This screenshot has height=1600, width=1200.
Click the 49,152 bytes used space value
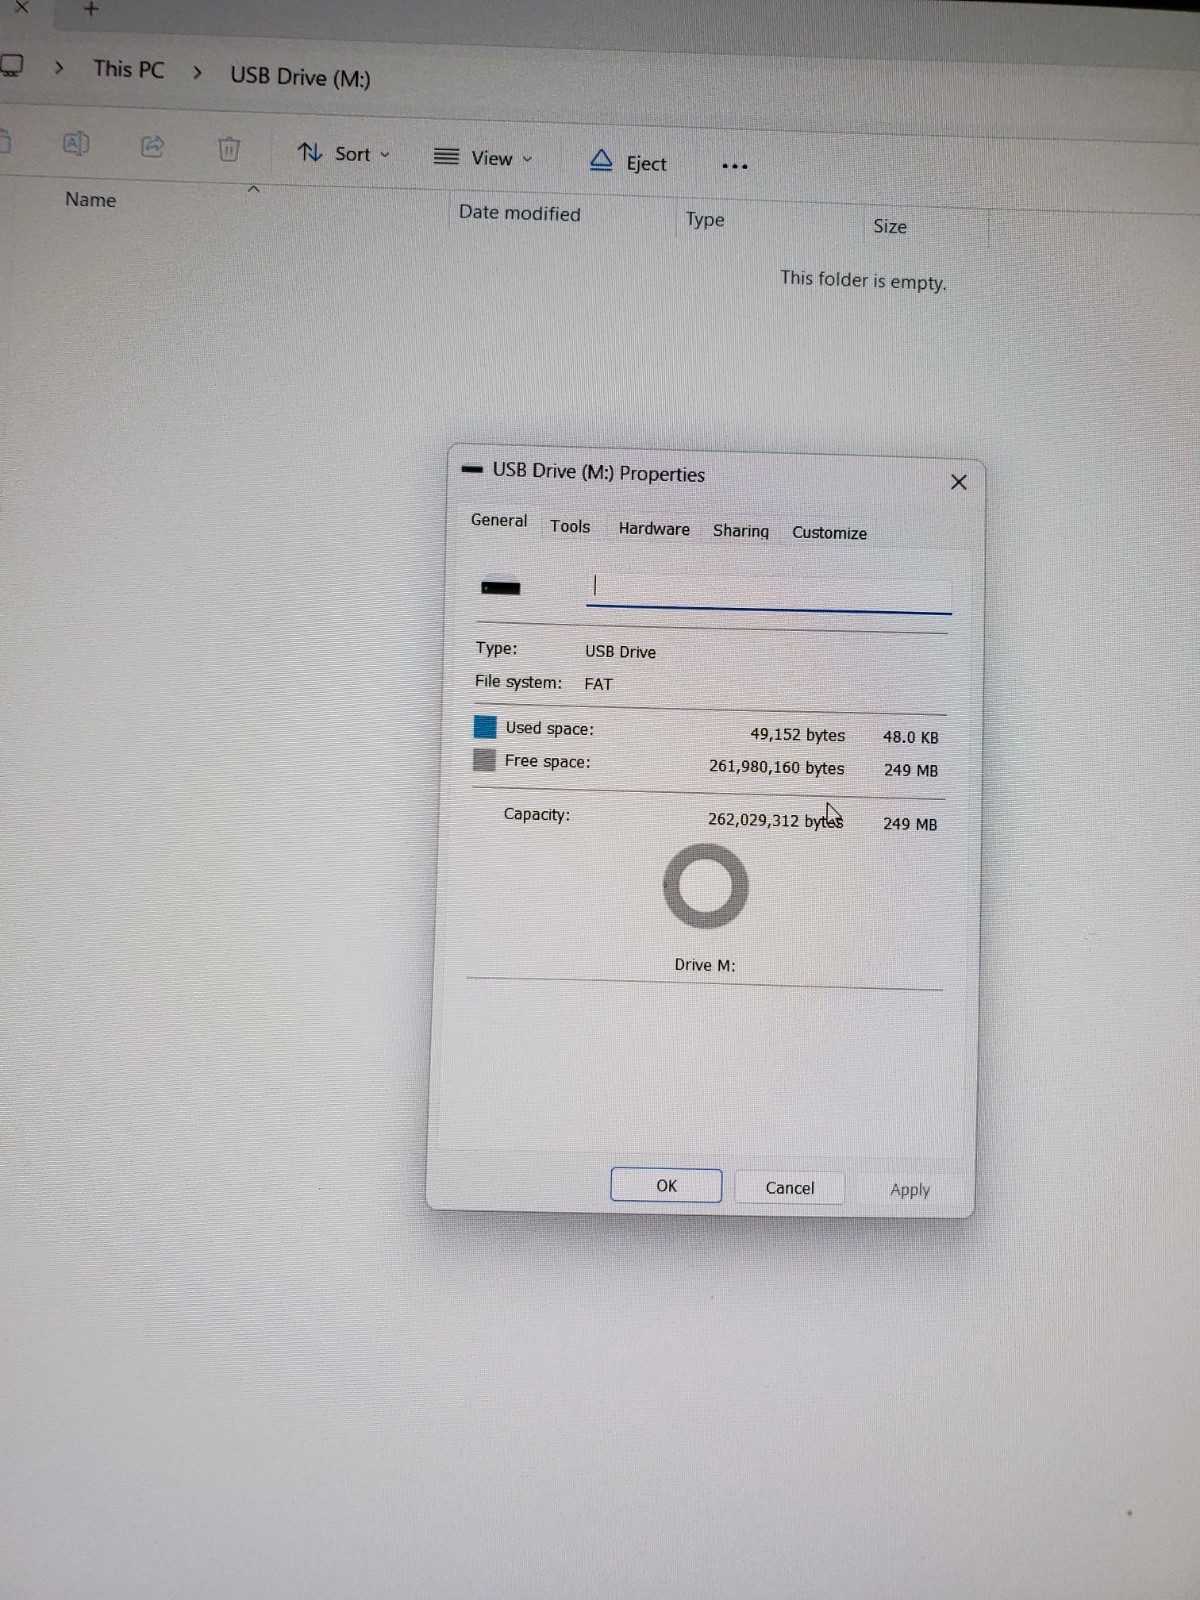(798, 734)
